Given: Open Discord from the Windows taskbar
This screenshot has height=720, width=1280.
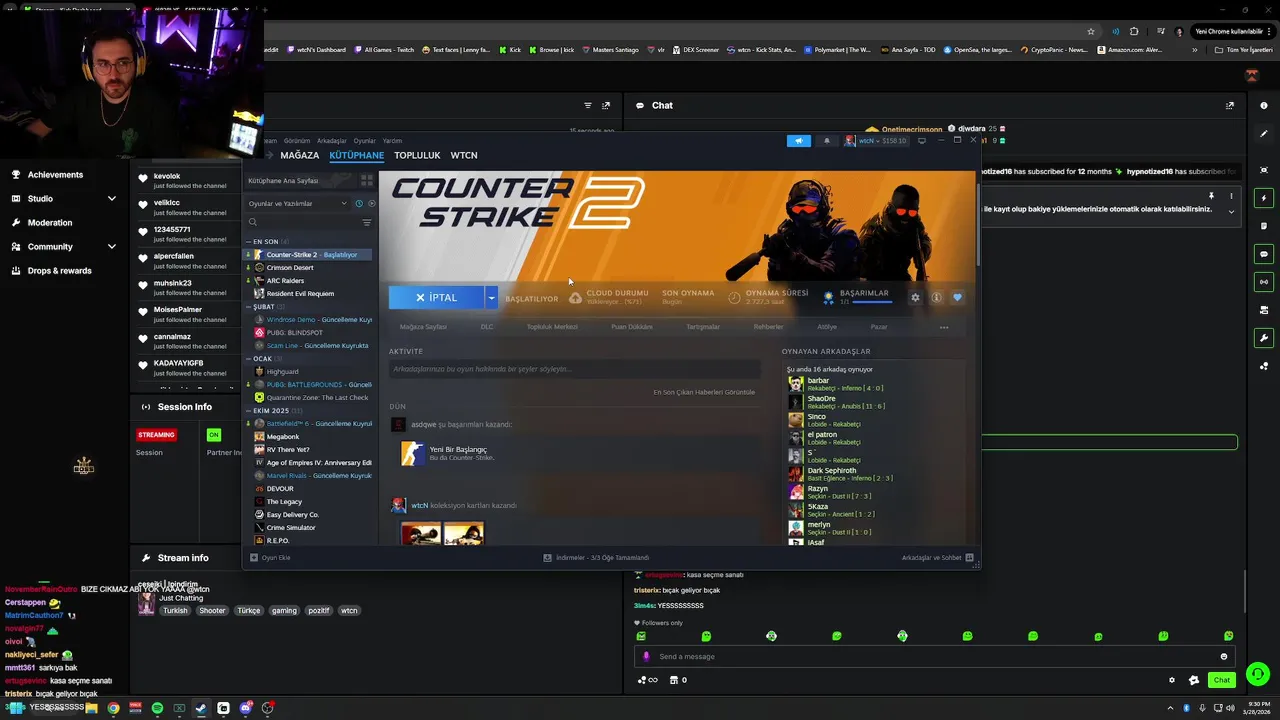Looking at the screenshot, I should pyautogui.click(x=245, y=708).
